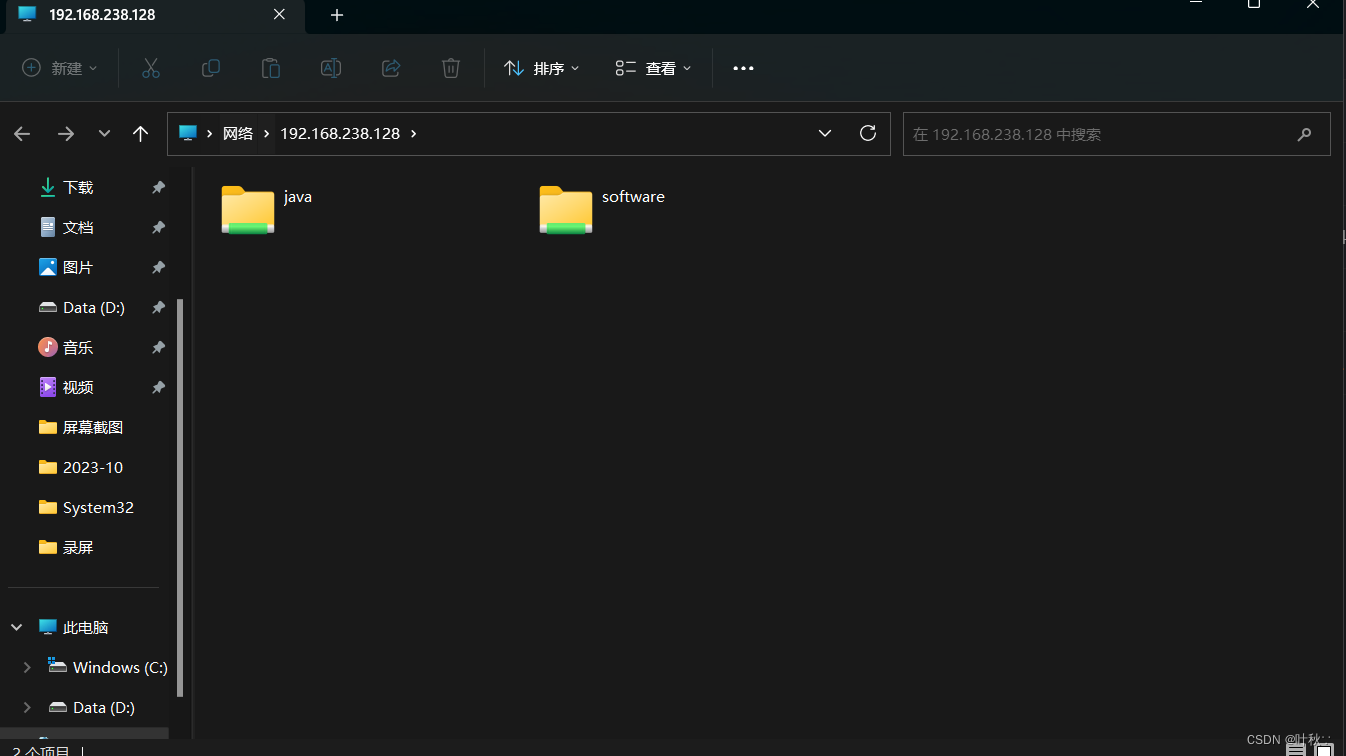Open the three-dots See more menu
1346x756 pixels.
[743, 68]
